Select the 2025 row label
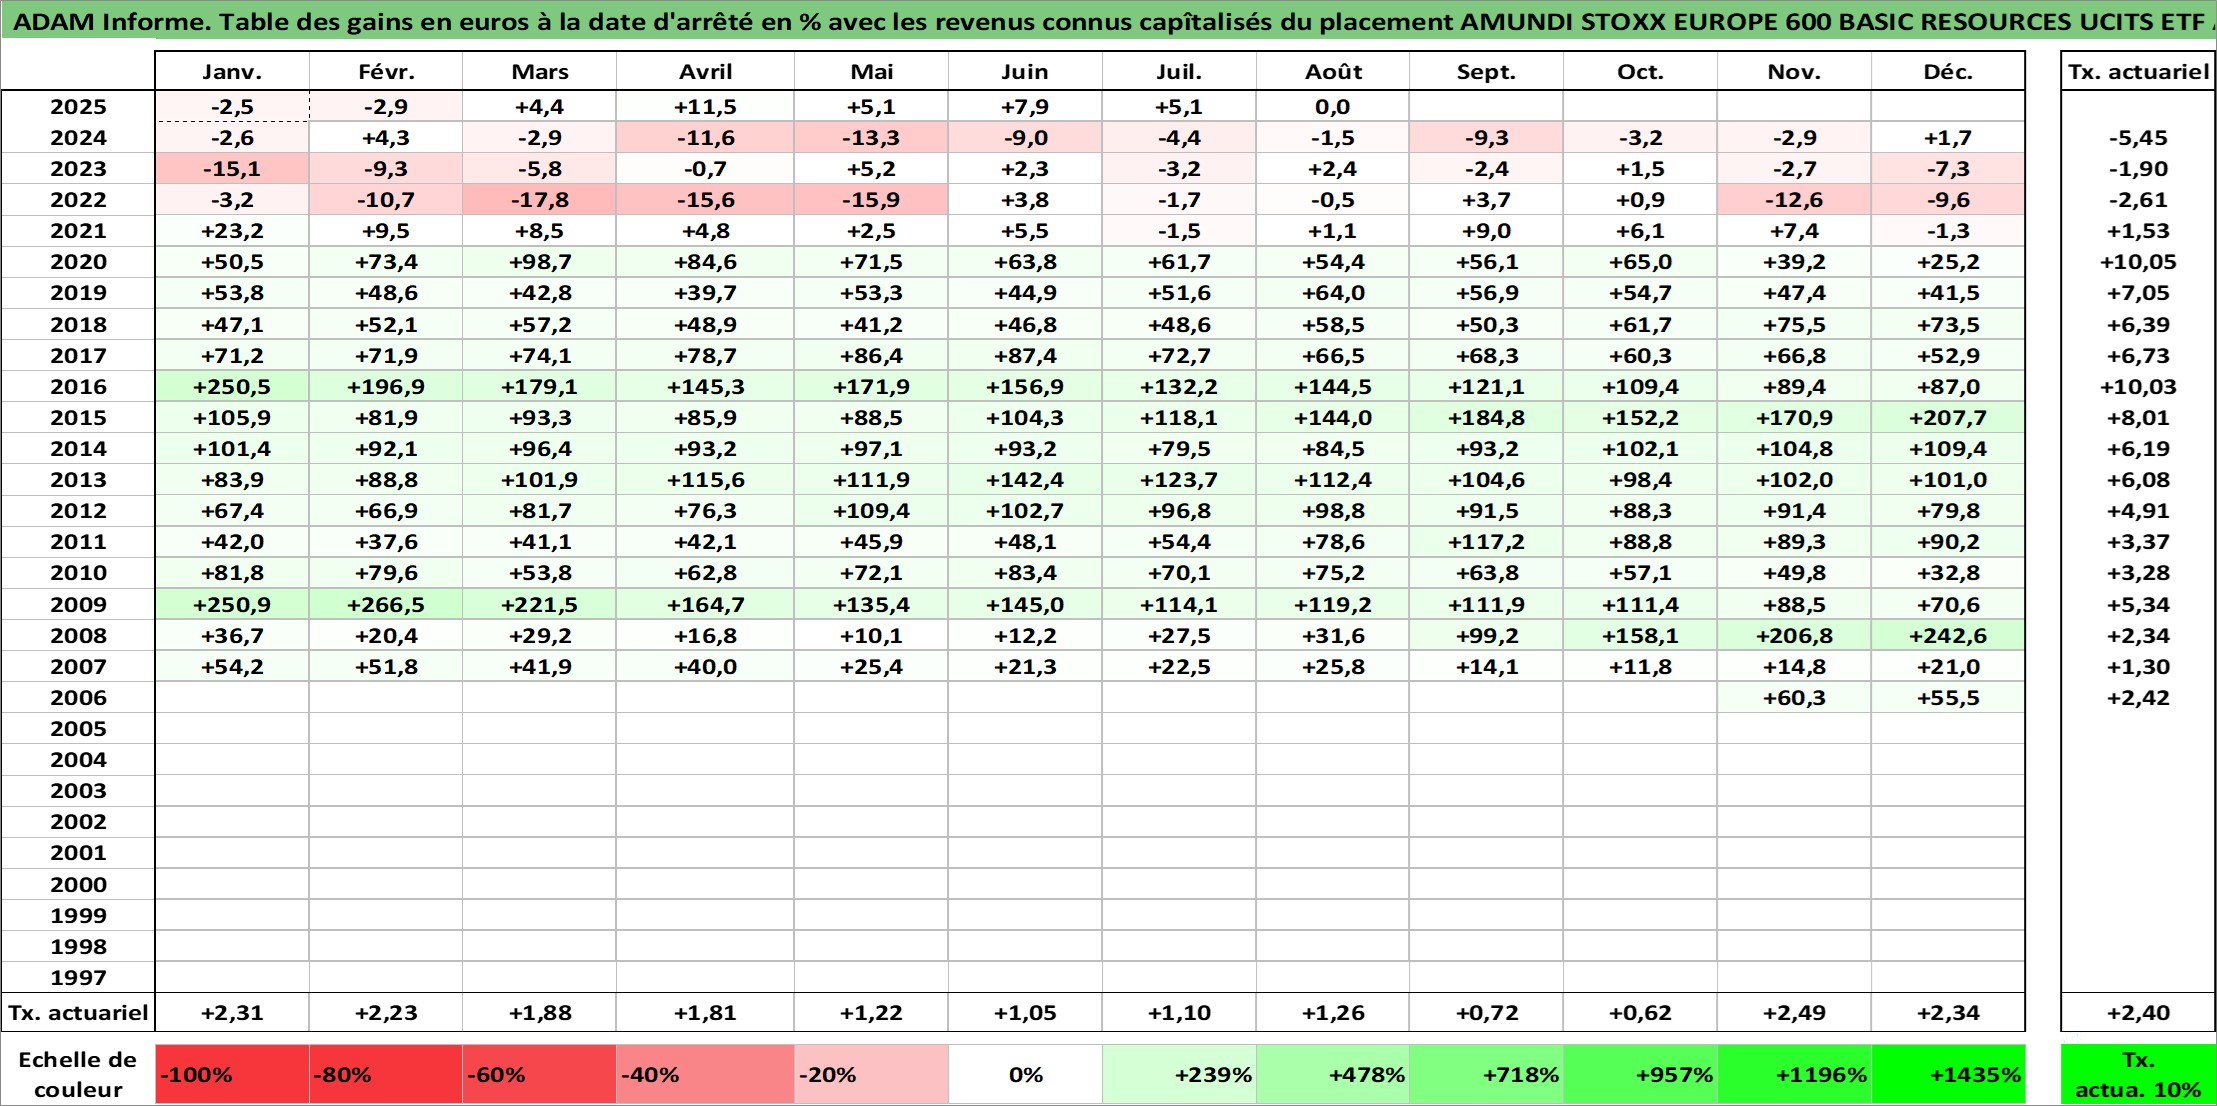 (78, 107)
